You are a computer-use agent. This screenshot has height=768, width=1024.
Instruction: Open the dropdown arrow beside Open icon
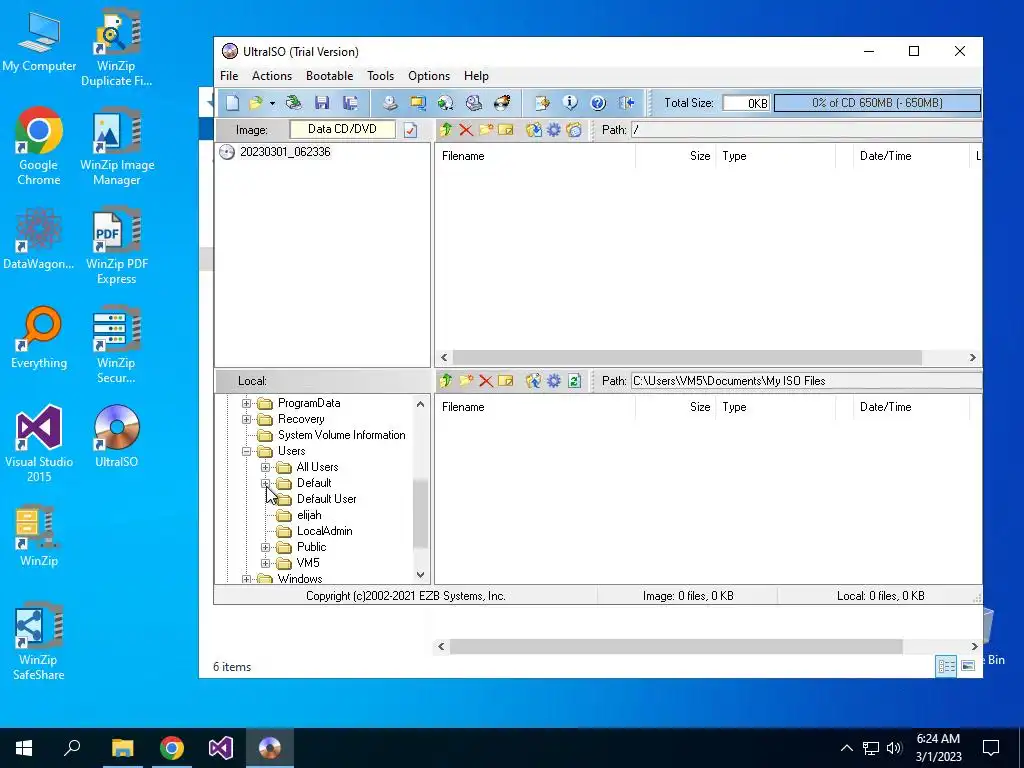pyautogui.click(x=272, y=103)
